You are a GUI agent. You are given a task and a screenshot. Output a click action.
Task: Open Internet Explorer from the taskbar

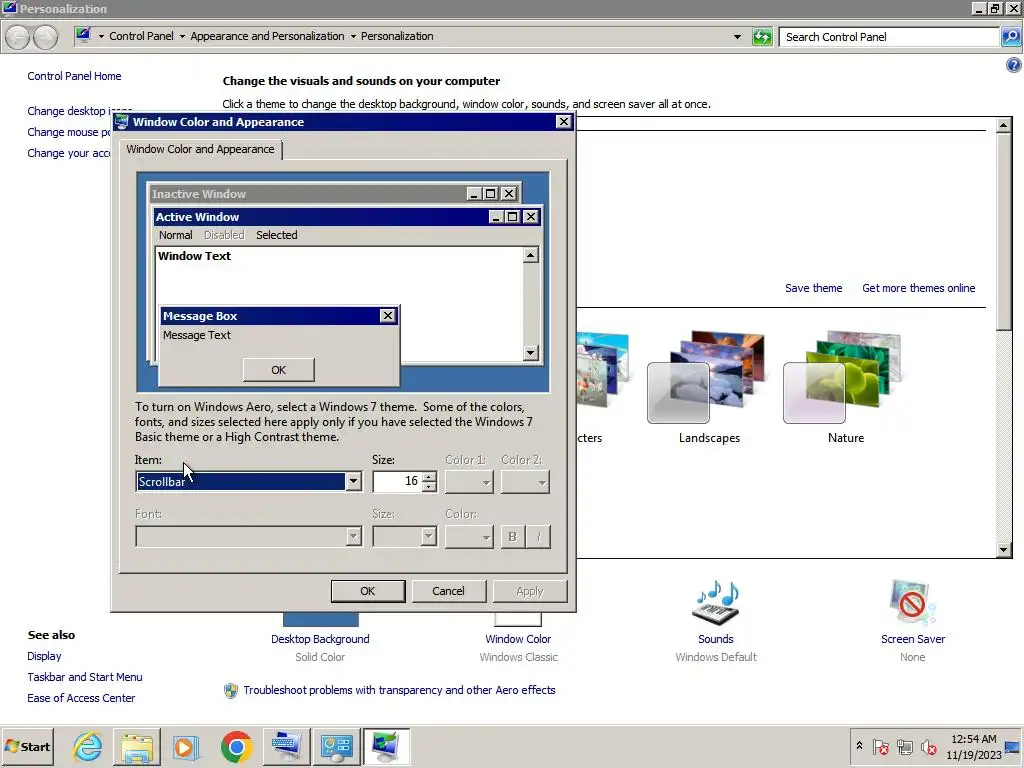[x=88, y=746]
